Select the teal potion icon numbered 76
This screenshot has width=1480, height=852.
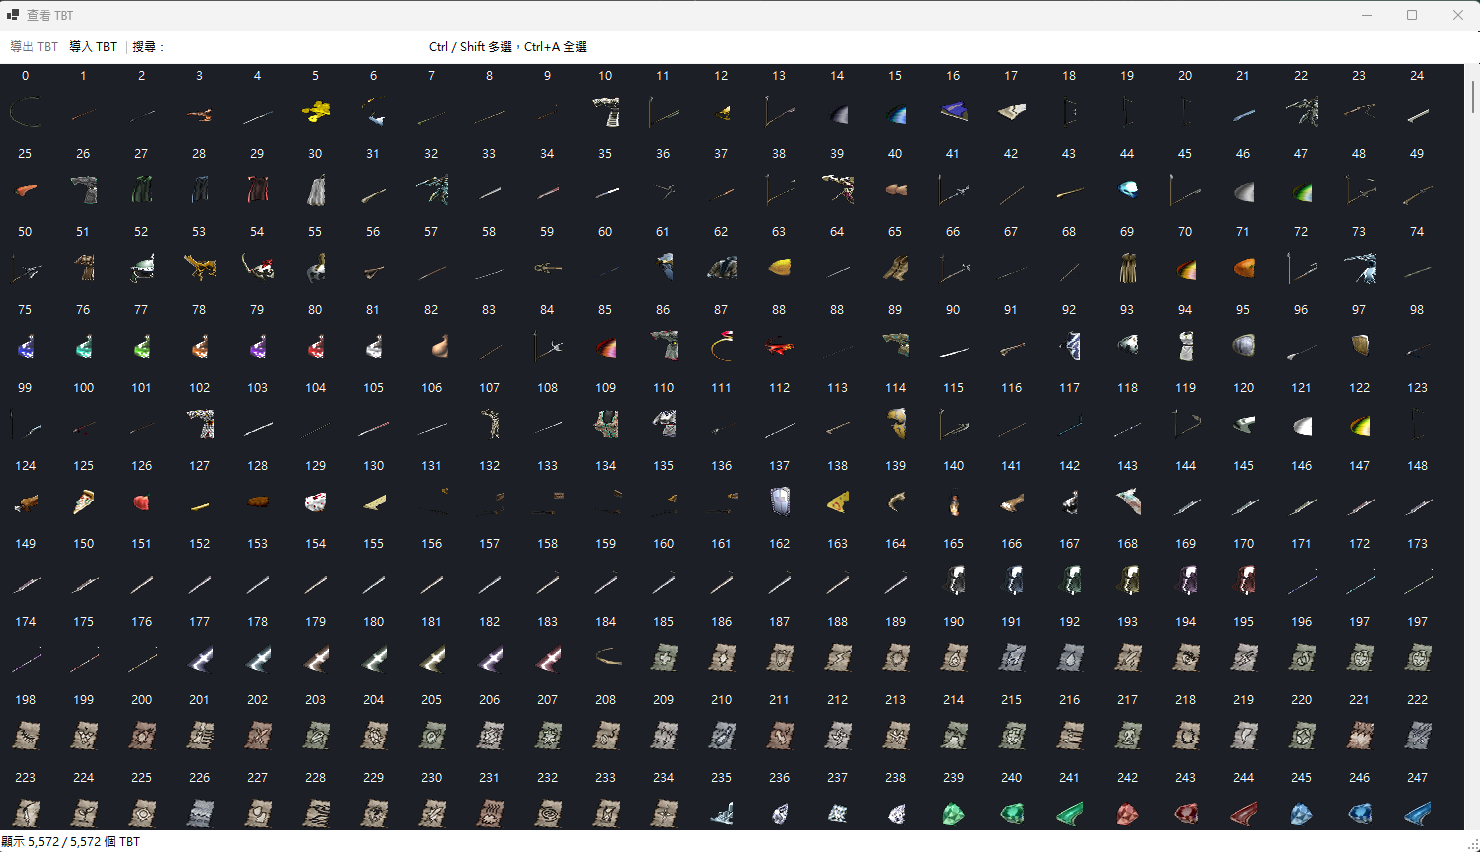click(84, 346)
